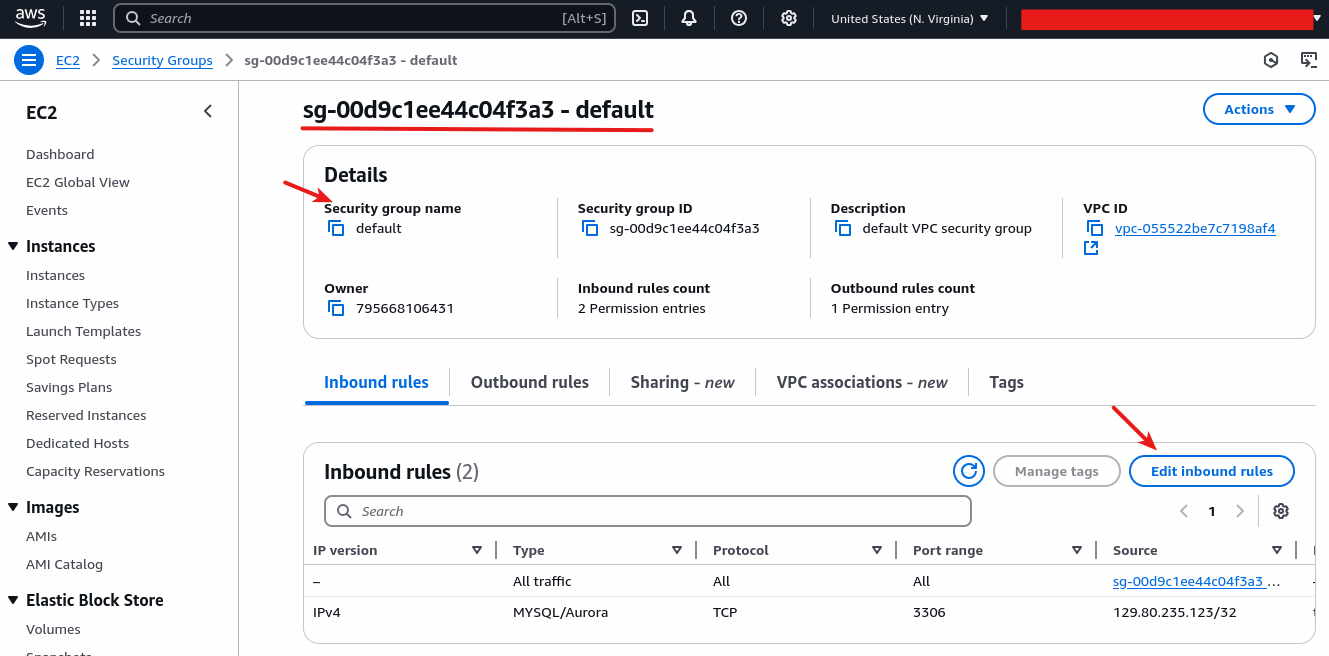1329x656 pixels.
Task: Open the Help question mark icon
Action: [x=738, y=18]
